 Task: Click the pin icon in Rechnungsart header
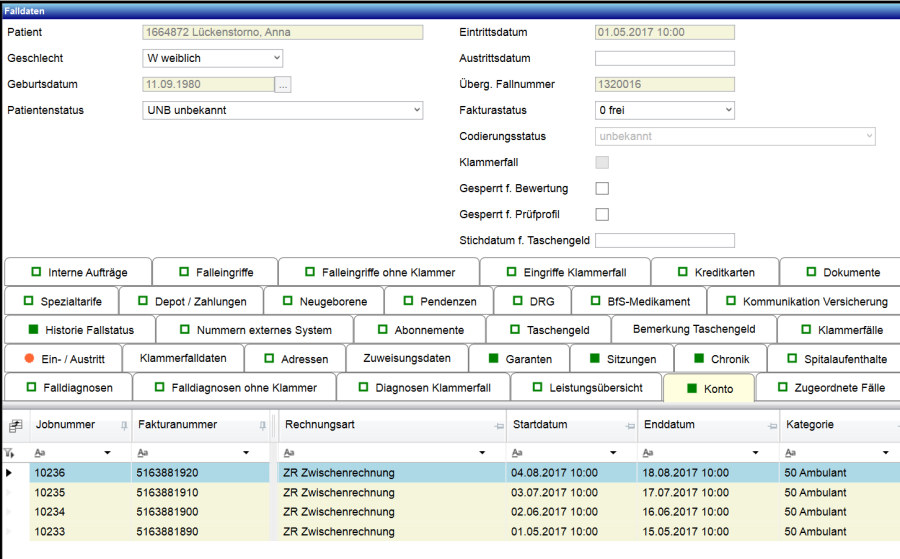(x=497, y=426)
